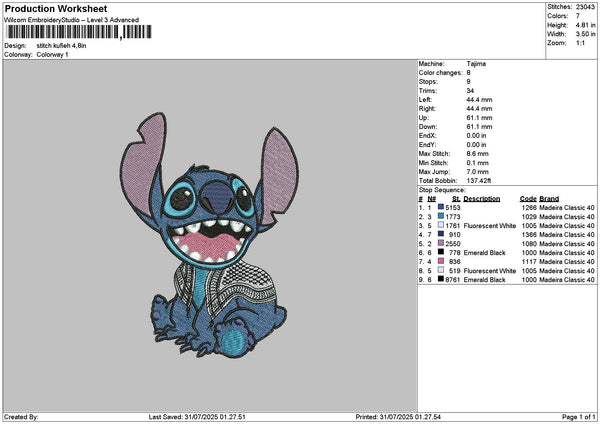This screenshot has height=424, width=600.
Task: Click the Trims value 34
Action: pyautogui.click(x=470, y=91)
